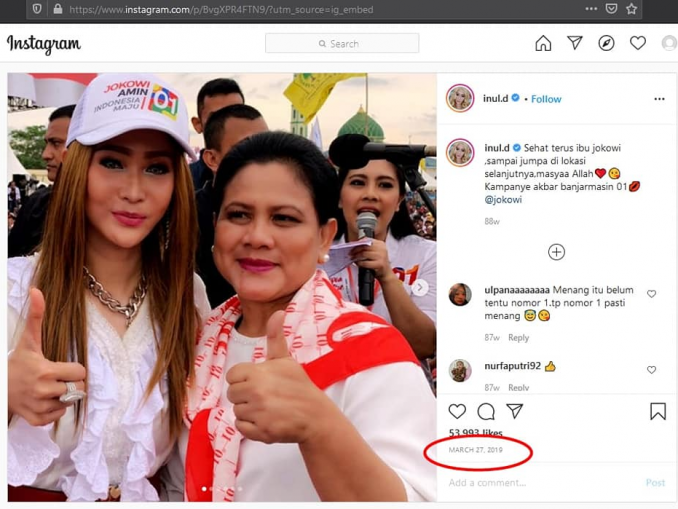The height and width of the screenshot is (509, 678).
Task: Load more comments plus button
Action: 556,252
